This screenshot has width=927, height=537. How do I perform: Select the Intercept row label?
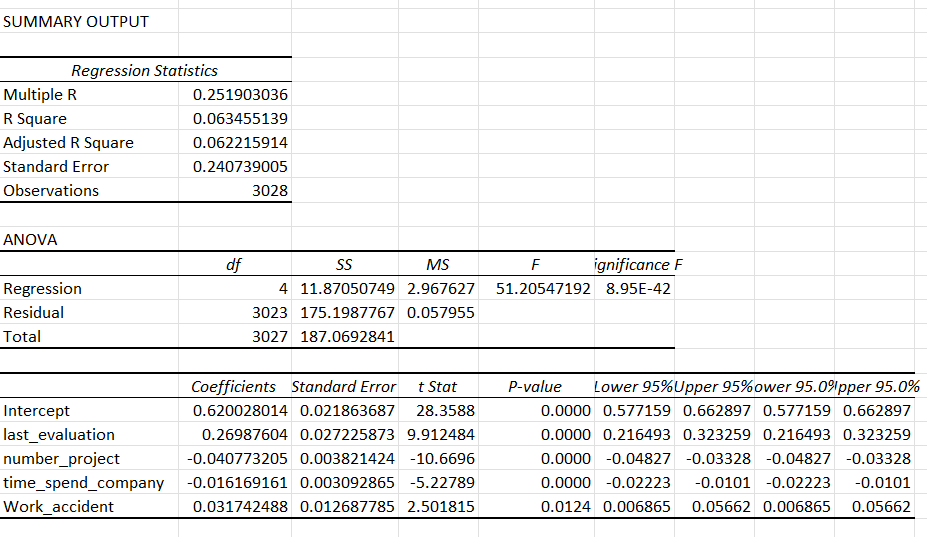tap(36, 410)
